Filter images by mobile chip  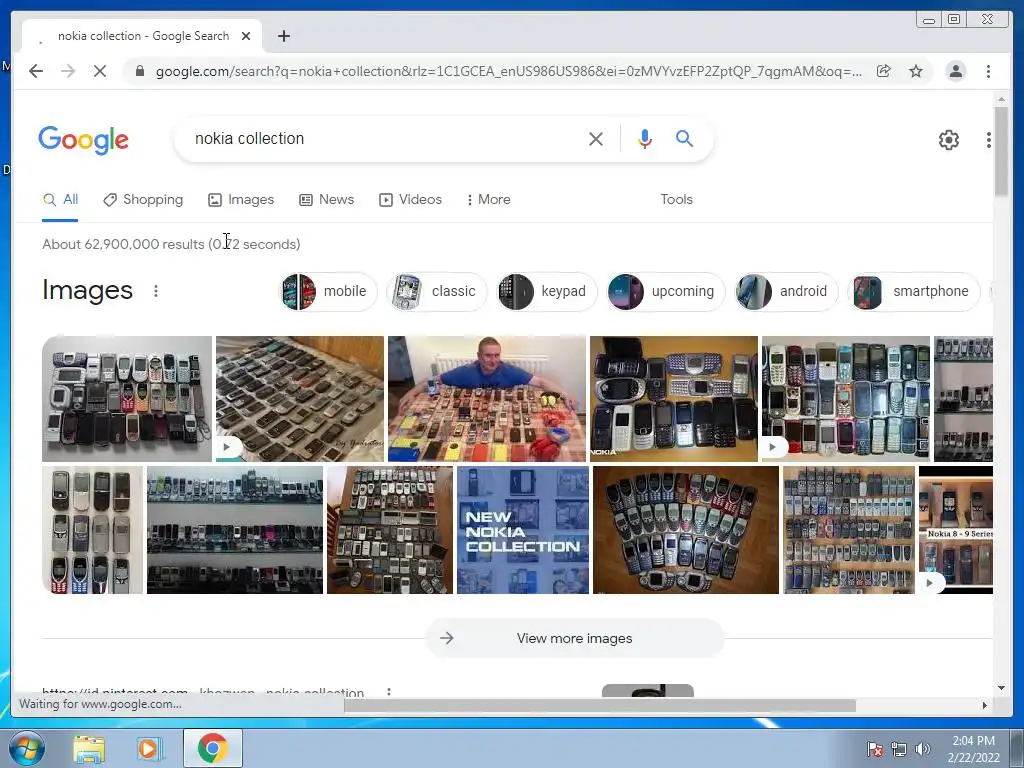[328, 291]
